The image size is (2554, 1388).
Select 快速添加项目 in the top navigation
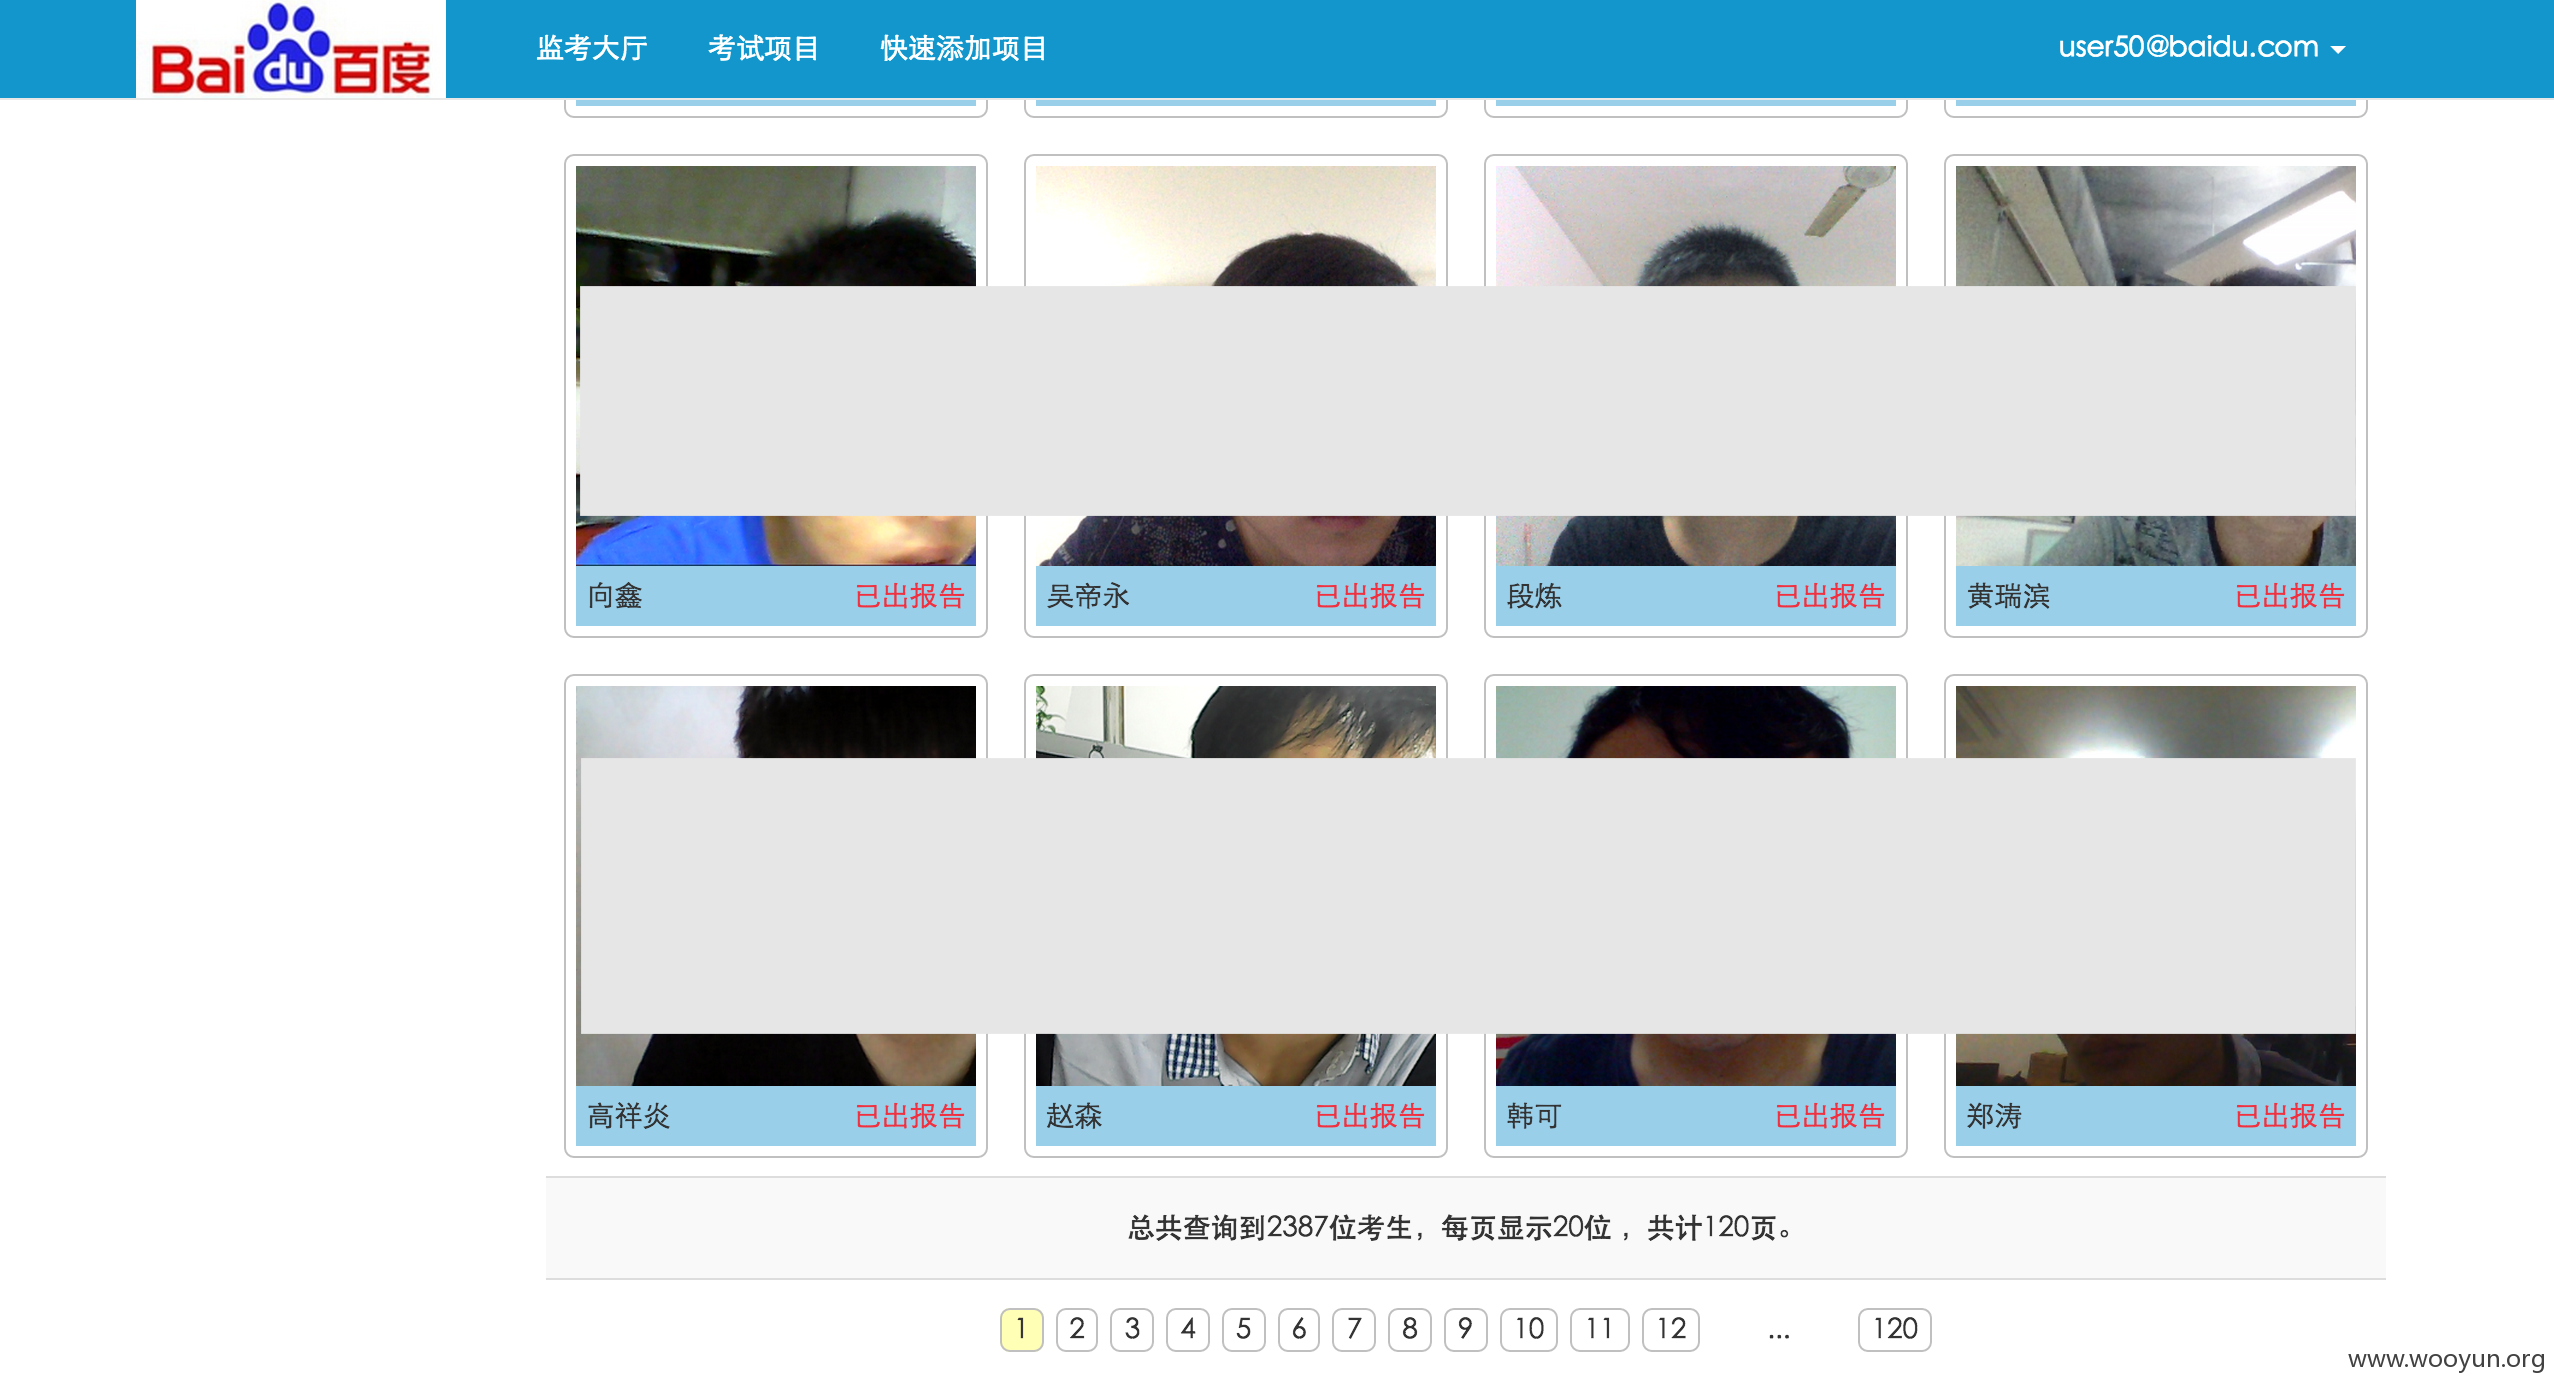(x=964, y=48)
